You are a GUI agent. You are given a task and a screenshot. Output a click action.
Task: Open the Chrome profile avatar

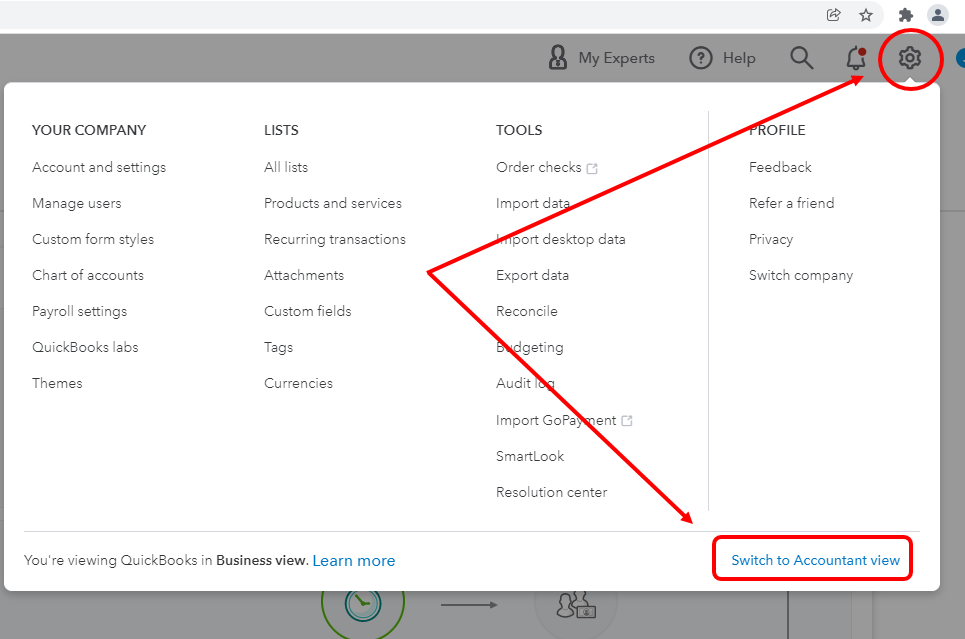(x=937, y=15)
